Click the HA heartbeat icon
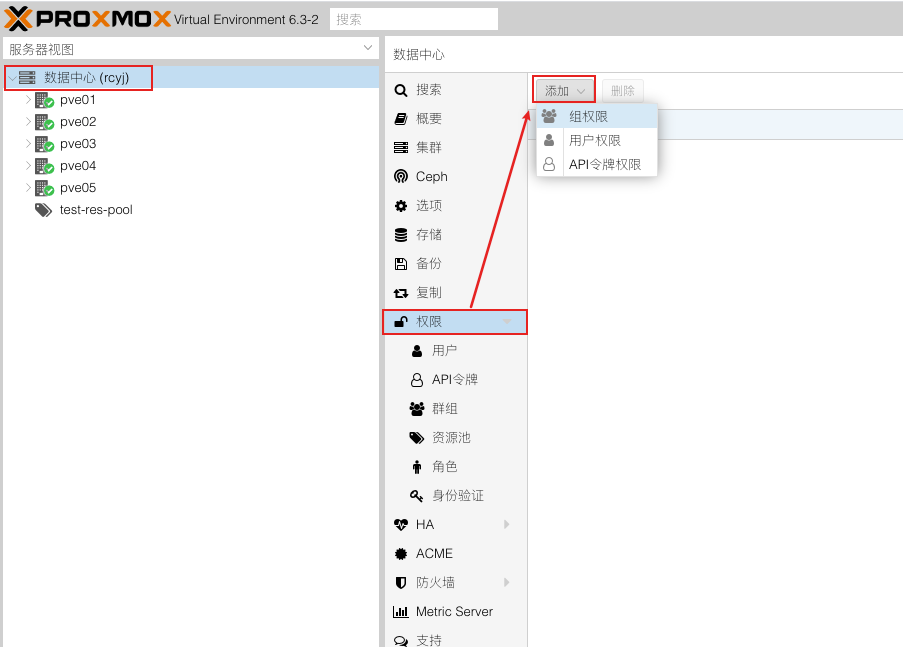This screenshot has width=903, height=647. pyautogui.click(x=401, y=525)
